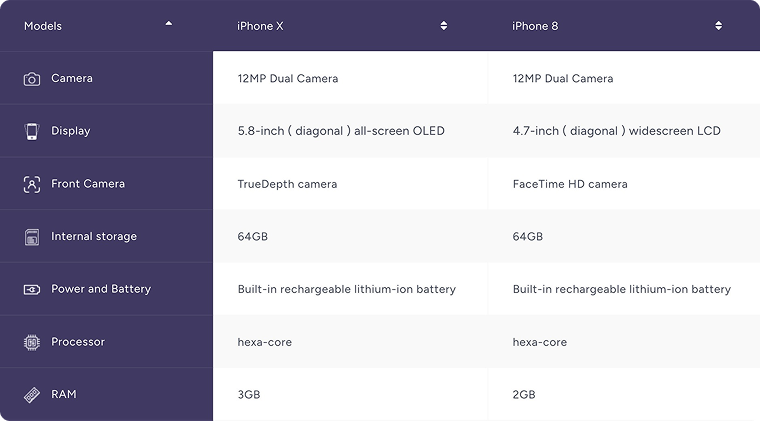Click the iPhone X column header

(260, 26)
